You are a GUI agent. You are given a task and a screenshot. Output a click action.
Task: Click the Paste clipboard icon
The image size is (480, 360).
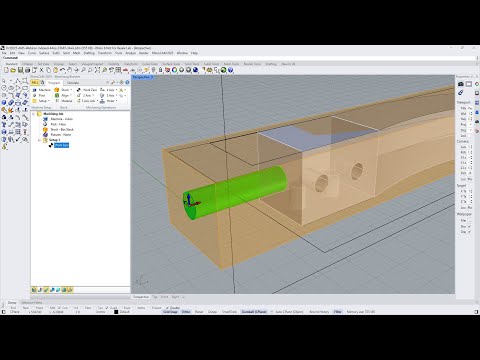tap(55, 70)
